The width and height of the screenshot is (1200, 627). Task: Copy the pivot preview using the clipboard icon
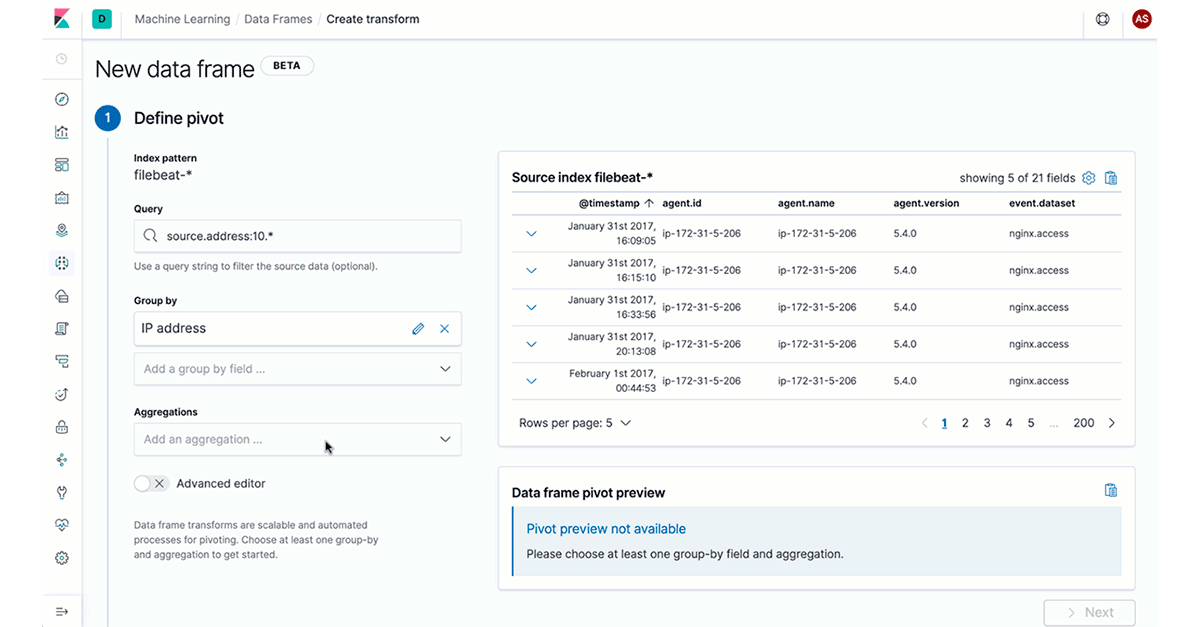[x=1111, y=490]
